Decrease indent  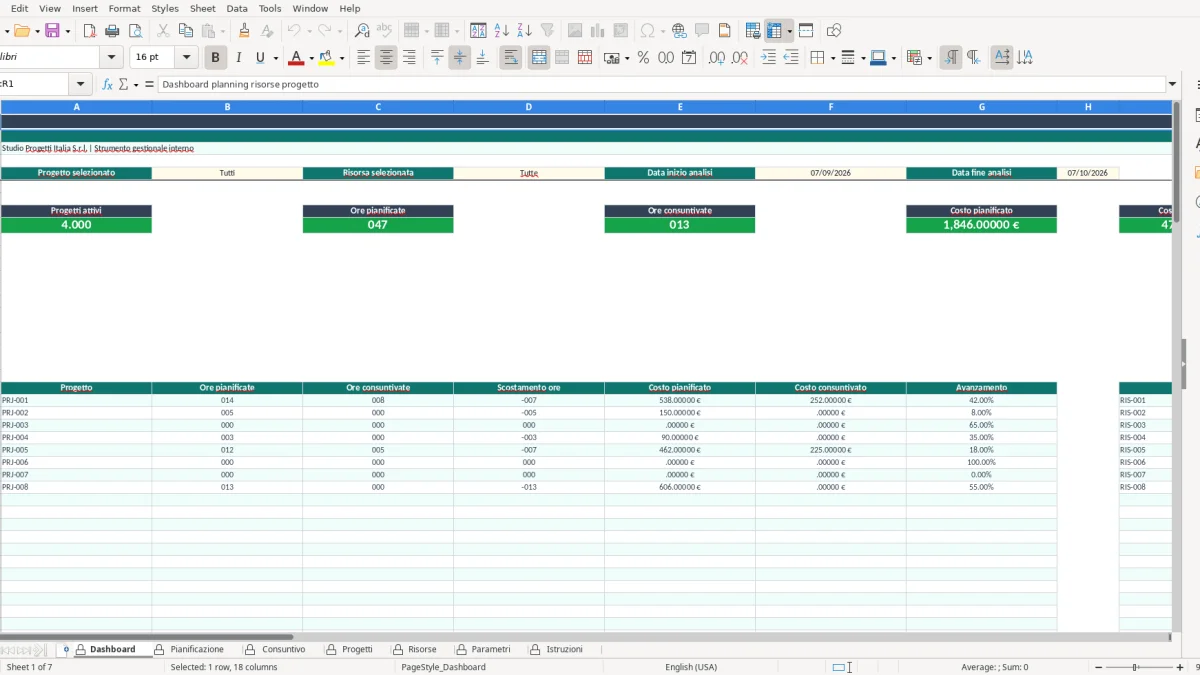(x=791, y=58)
